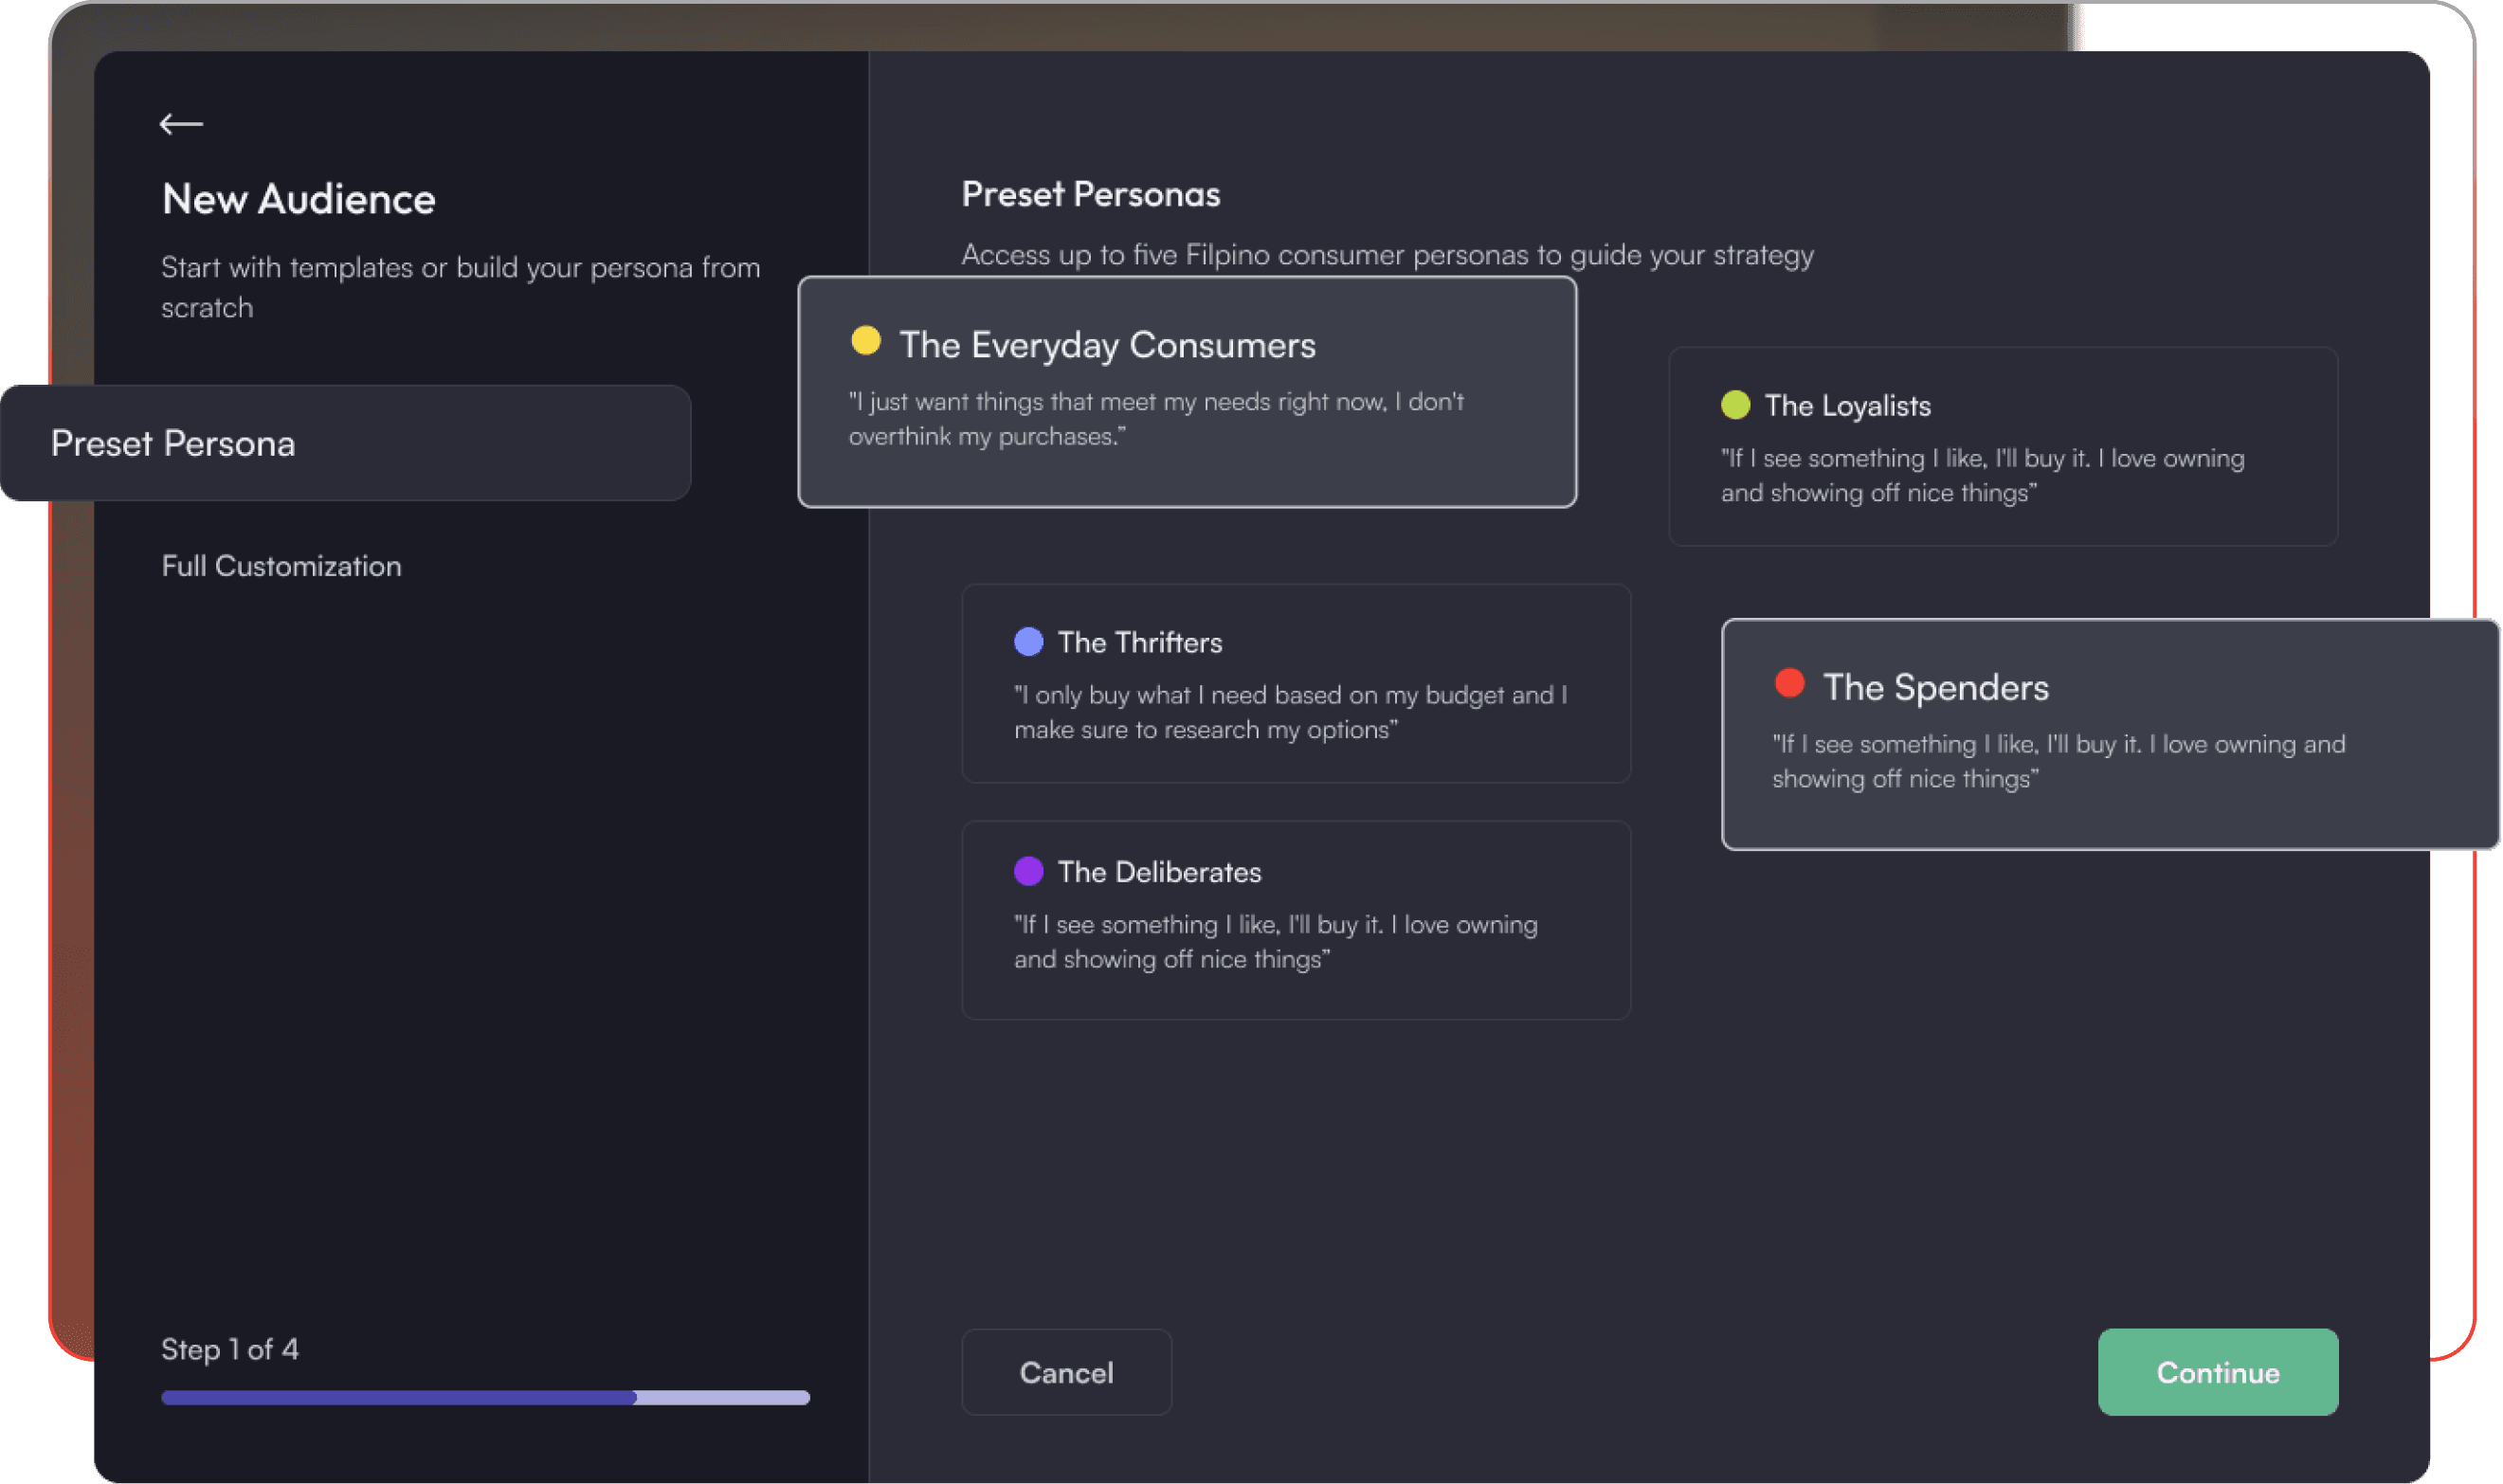Click the yellow dot on Everyday Consumers
The image size is (2503, 1484).
coord(865,341)
